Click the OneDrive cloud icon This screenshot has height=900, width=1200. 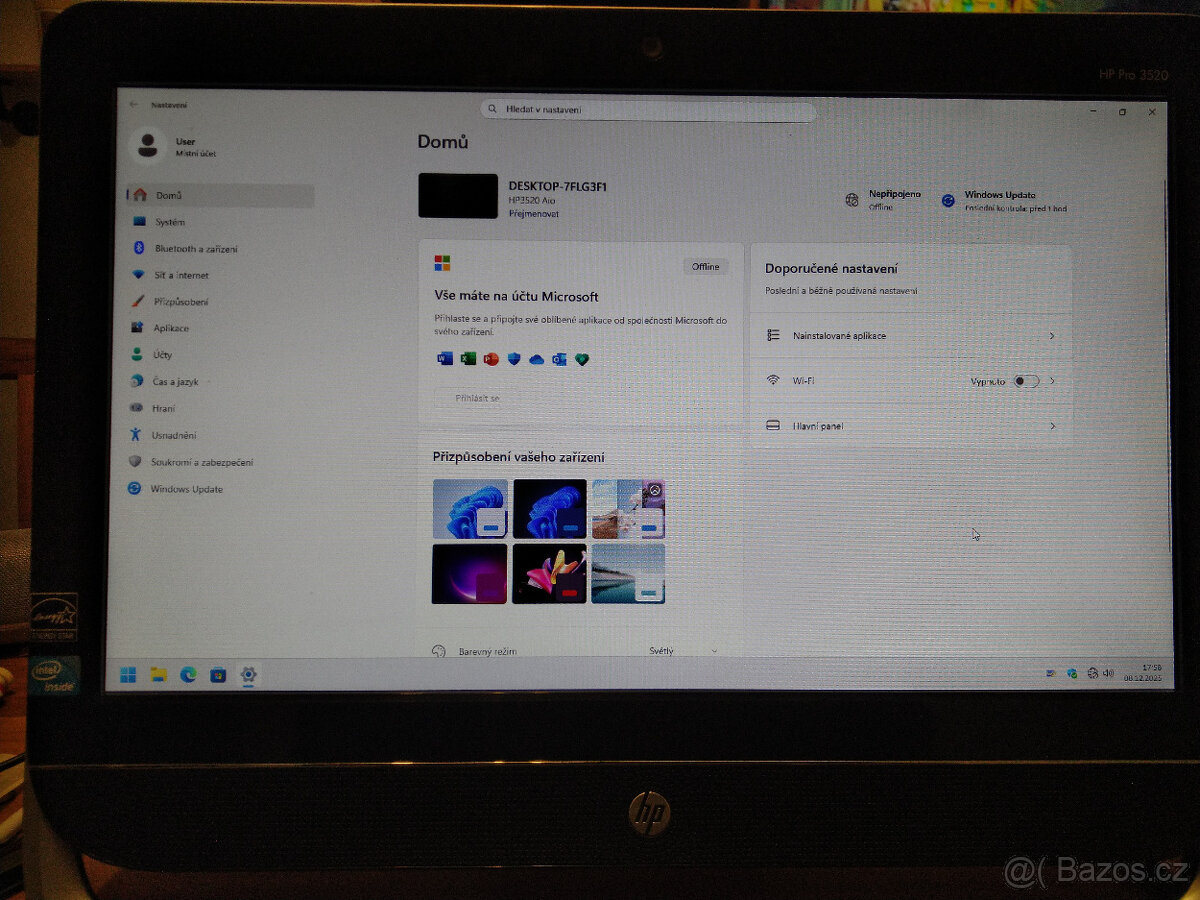(536, 359)
